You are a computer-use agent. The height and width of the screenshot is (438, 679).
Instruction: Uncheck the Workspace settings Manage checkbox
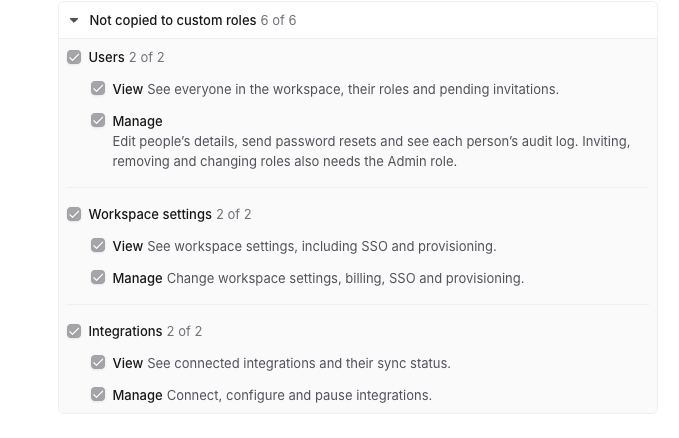point(98,277)
